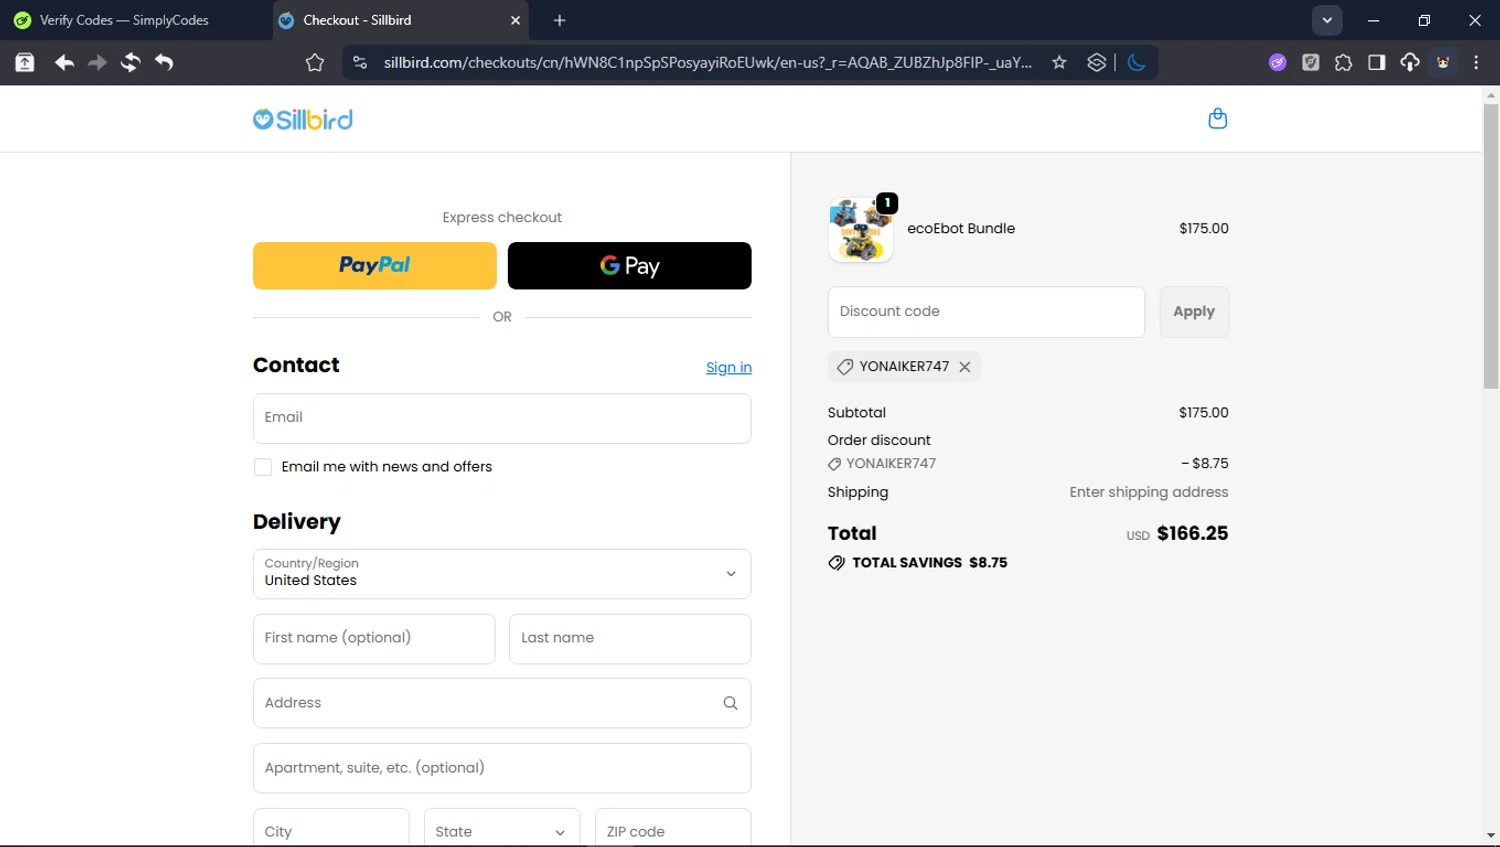This screenshot has height=847, width=1500.
Task: Open the shopping bag cart icon
Action: click(1217, 118)
